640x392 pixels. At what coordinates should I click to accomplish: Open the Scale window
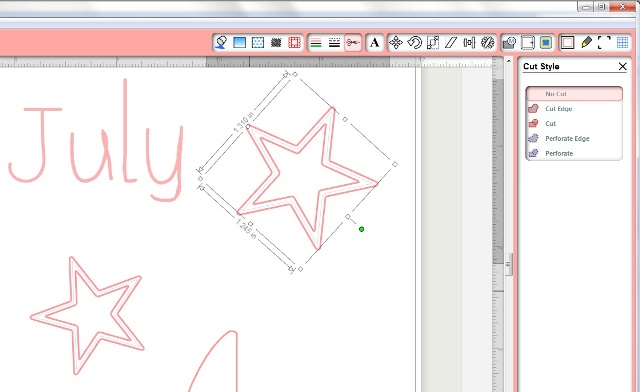point(433,42)
